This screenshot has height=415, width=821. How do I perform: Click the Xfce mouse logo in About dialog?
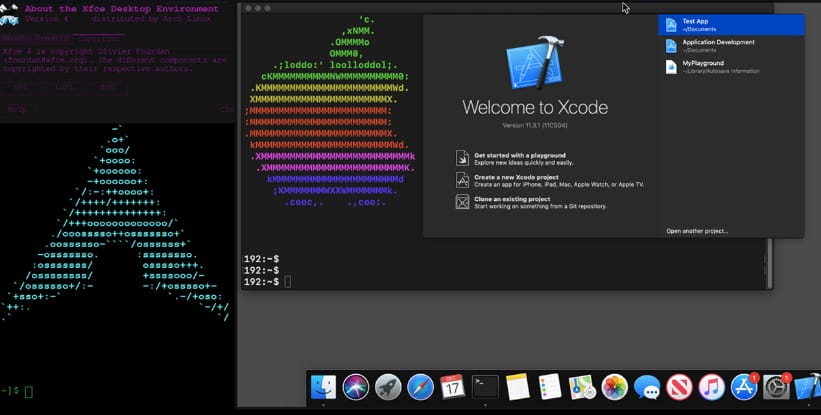pyautogui.click(x=9, y=14)
